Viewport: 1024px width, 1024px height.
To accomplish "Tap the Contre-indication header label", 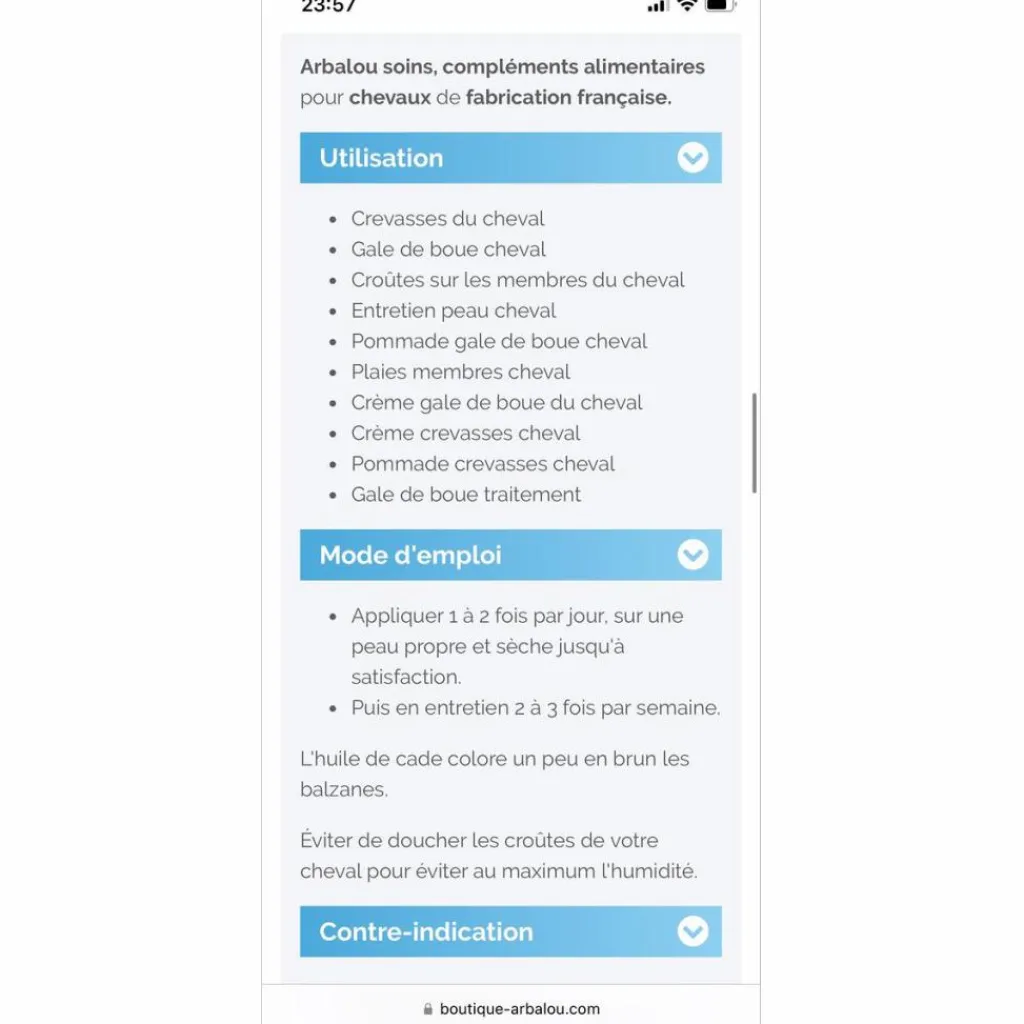I will [x=426, y=931].
